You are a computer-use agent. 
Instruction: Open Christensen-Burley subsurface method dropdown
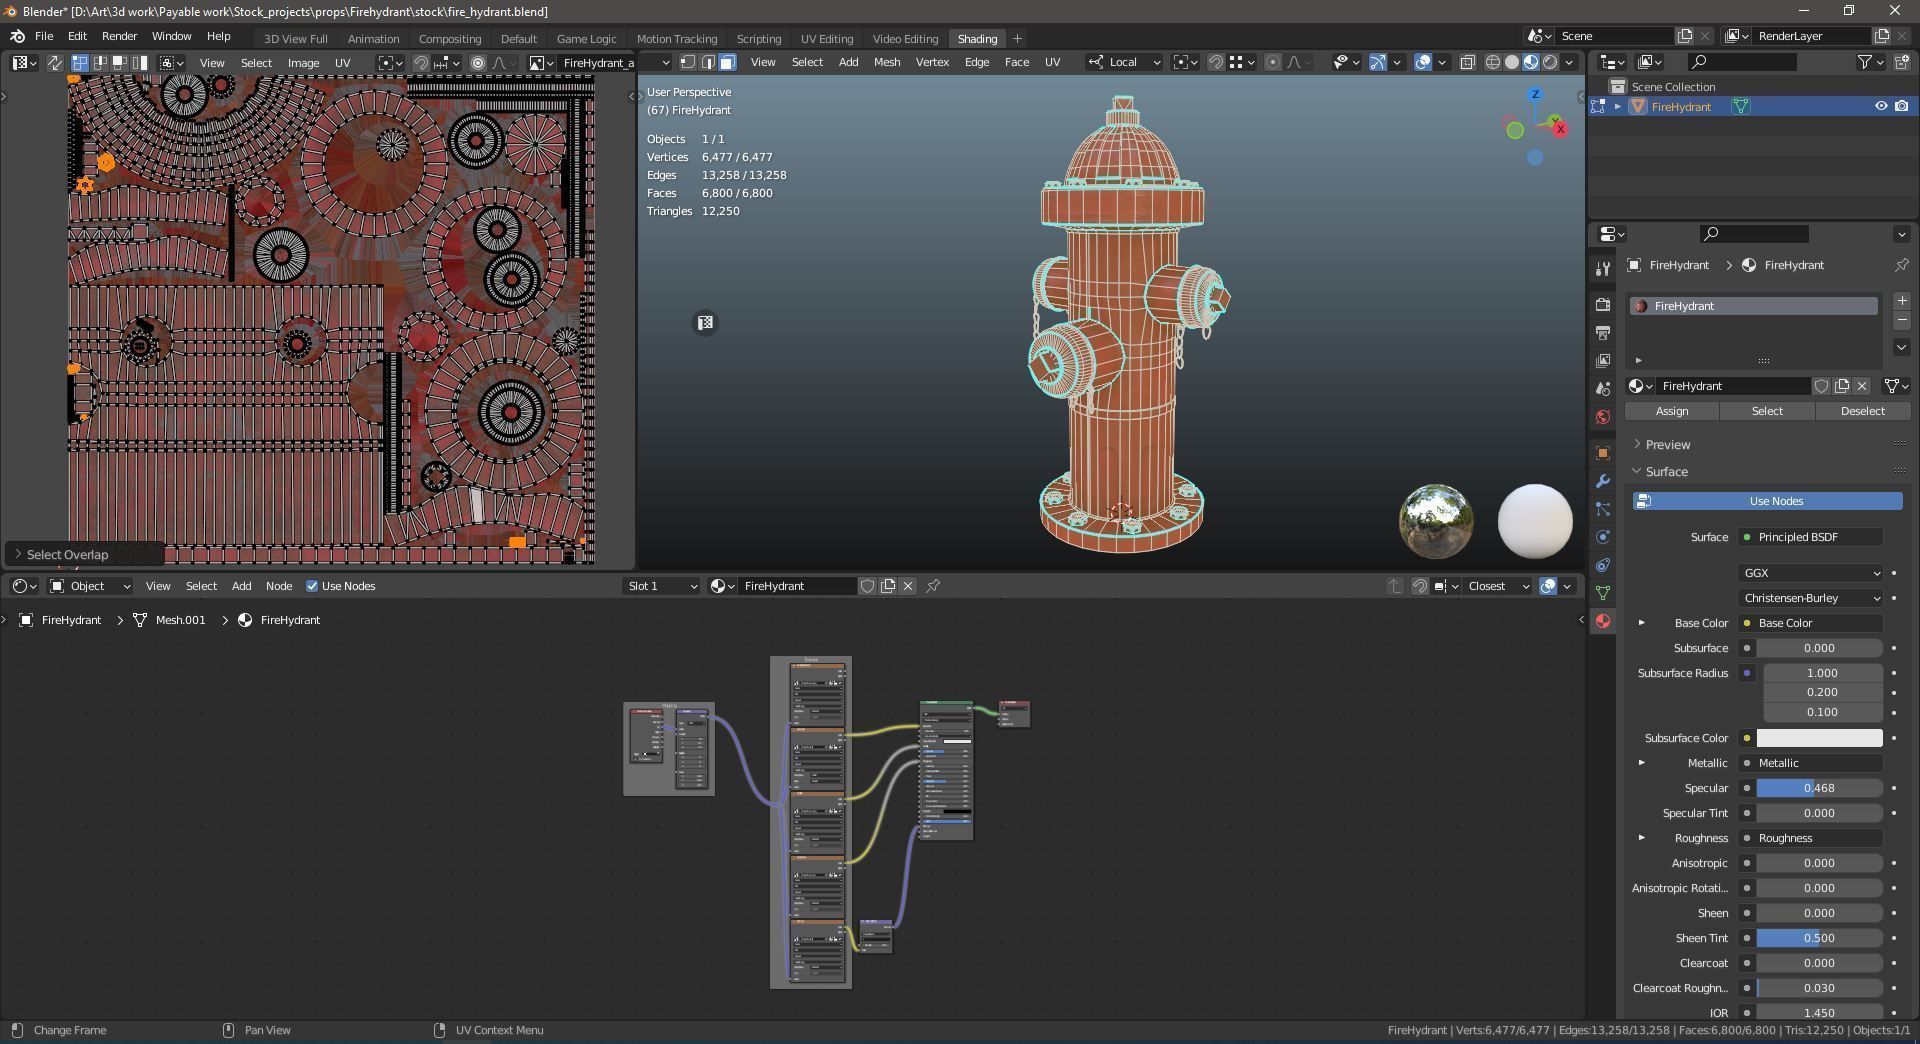click(1810, 598)
